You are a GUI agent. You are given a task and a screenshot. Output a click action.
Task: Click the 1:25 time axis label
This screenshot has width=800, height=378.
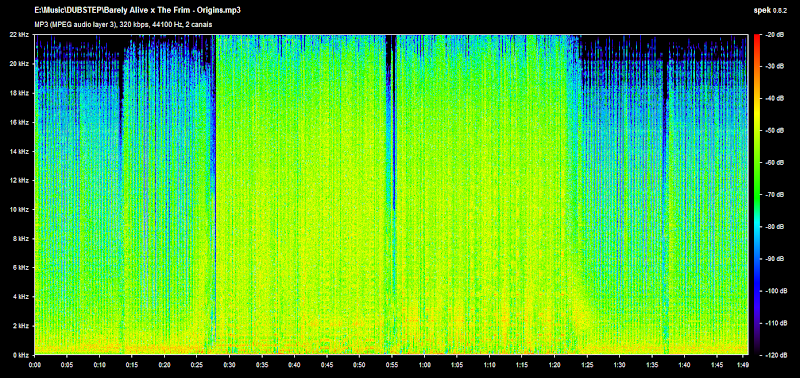pos(587,365)
